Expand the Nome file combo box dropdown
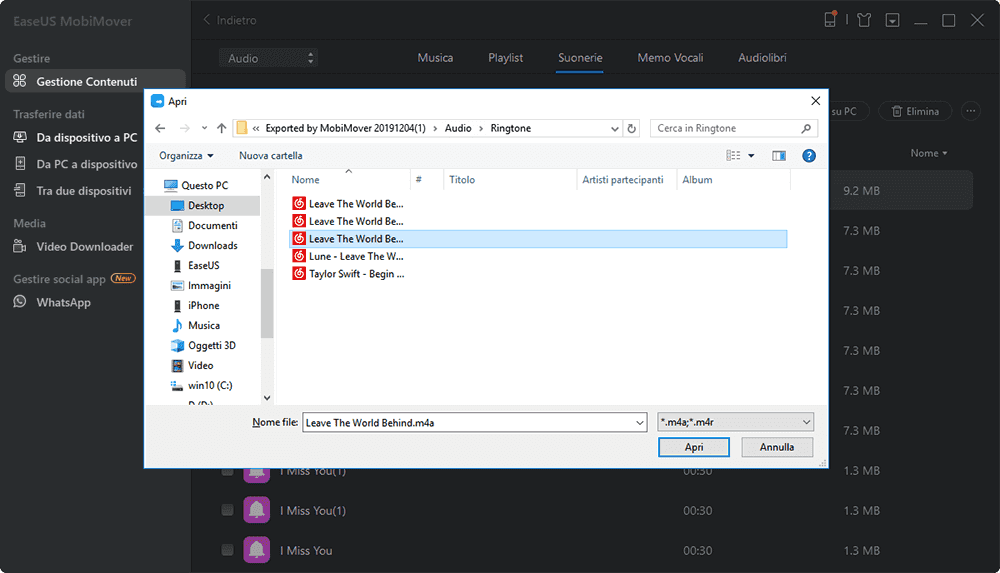Image resolution: width=1000 pixels, height=573 pixels. pos(639,422)
